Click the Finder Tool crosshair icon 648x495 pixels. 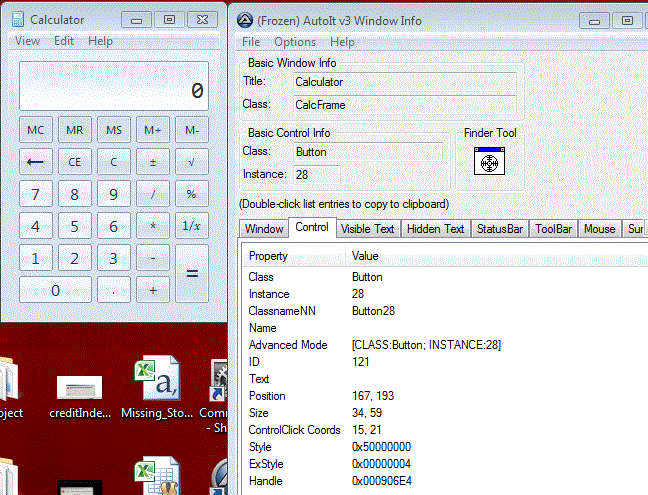click(489, 161)
